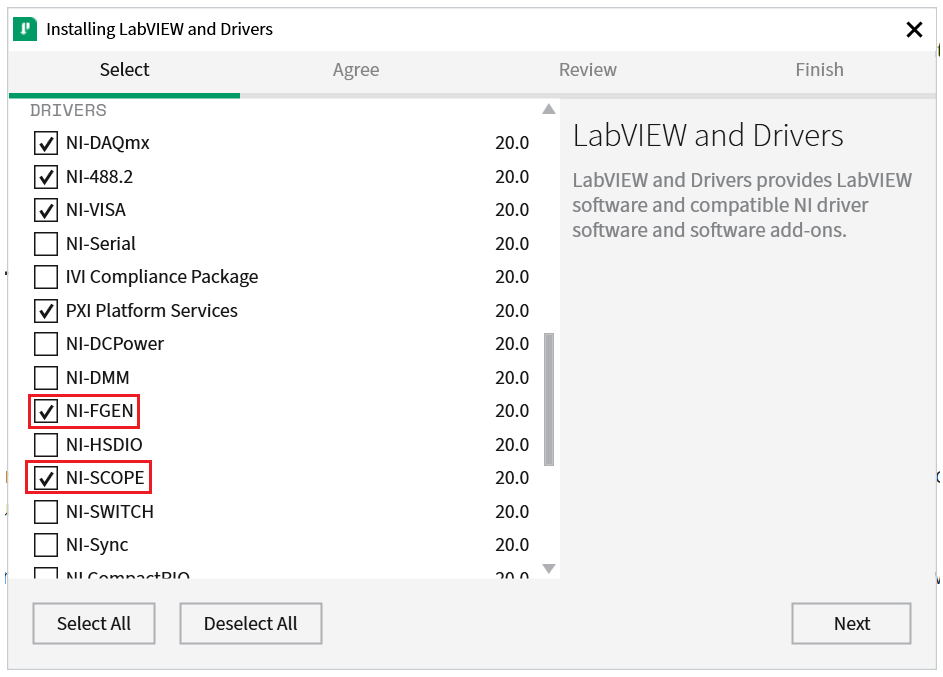Click the version 20.0 of NI-VISA
The width and height of the screenshot is (943, 677).
click(512, 210)
